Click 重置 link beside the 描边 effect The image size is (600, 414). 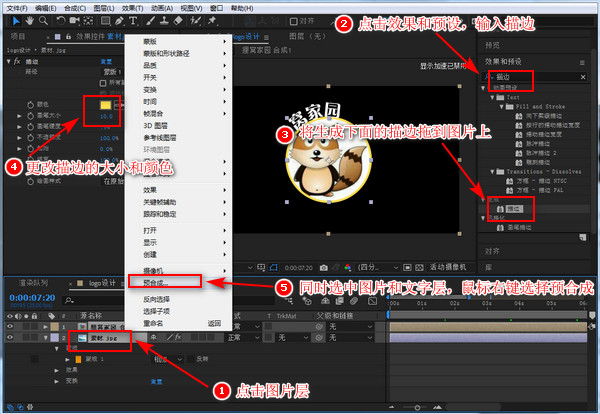tap(106, 62)
